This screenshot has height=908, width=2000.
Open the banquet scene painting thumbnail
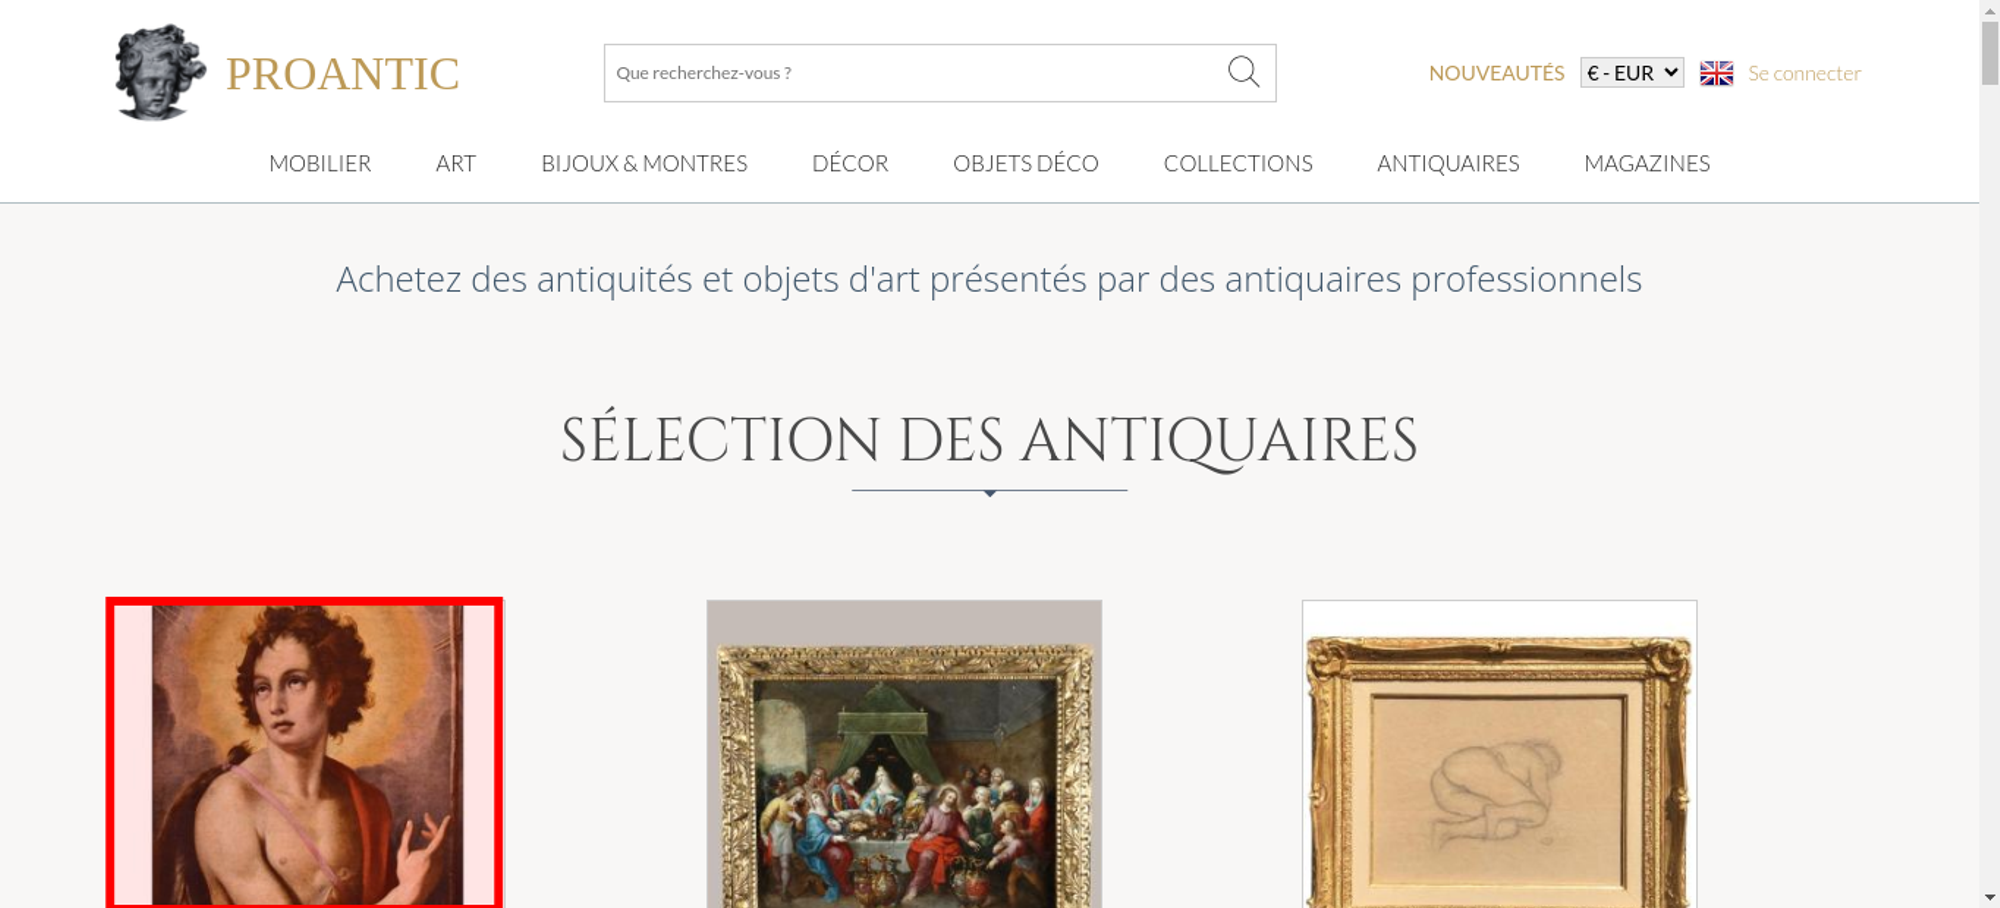[904, 754]
